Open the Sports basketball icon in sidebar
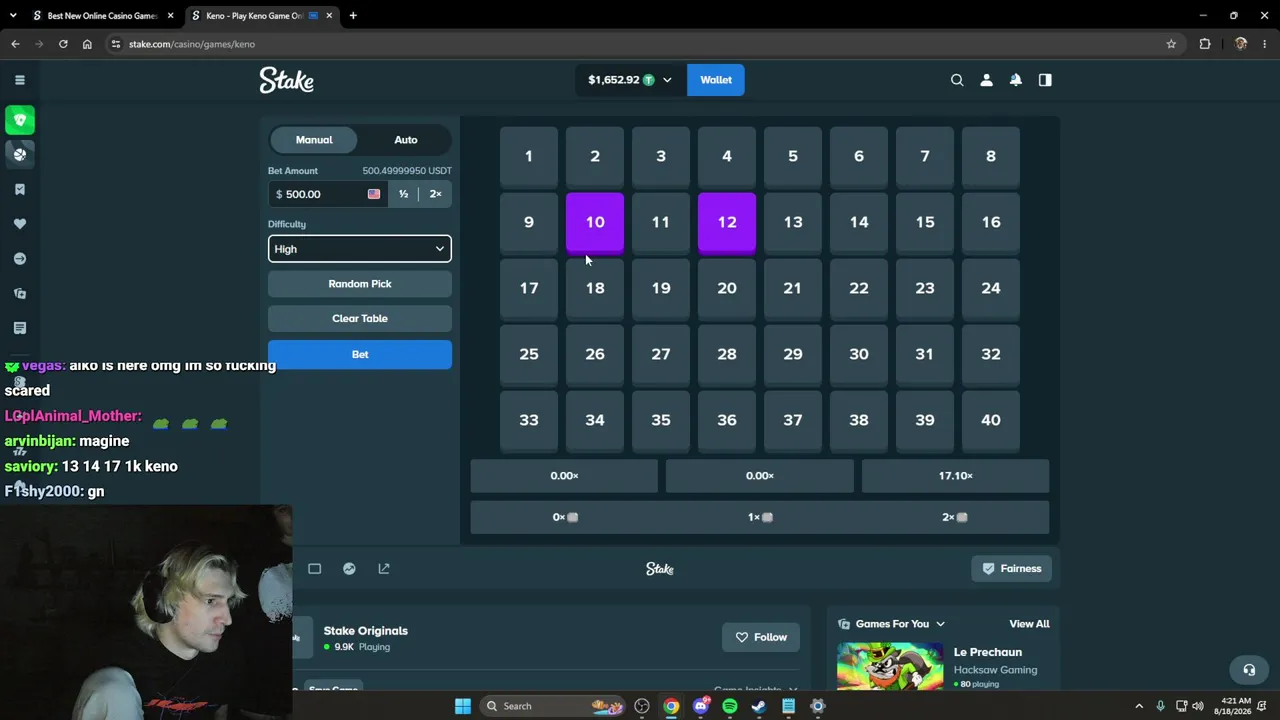The image size is (1280, 720). [x=20, y=154]
